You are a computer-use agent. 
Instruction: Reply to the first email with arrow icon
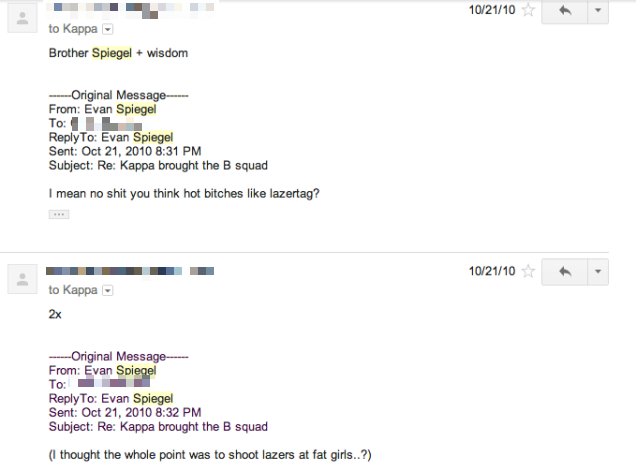click(x=565, y=11)
